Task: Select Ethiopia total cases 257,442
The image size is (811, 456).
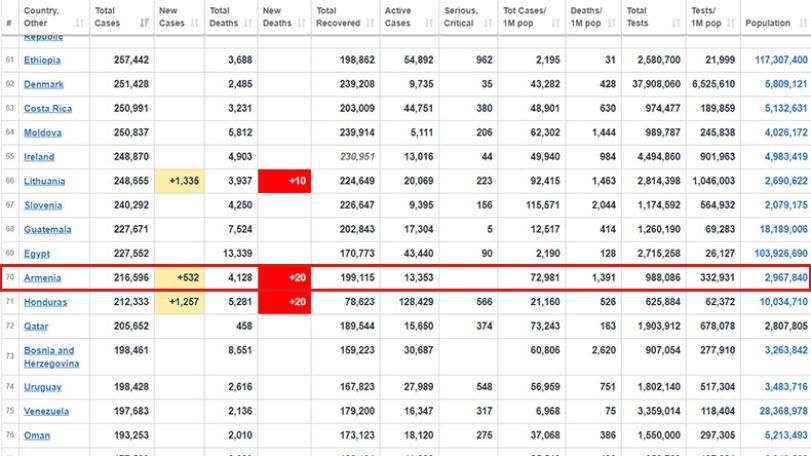Action: (131, 60)
